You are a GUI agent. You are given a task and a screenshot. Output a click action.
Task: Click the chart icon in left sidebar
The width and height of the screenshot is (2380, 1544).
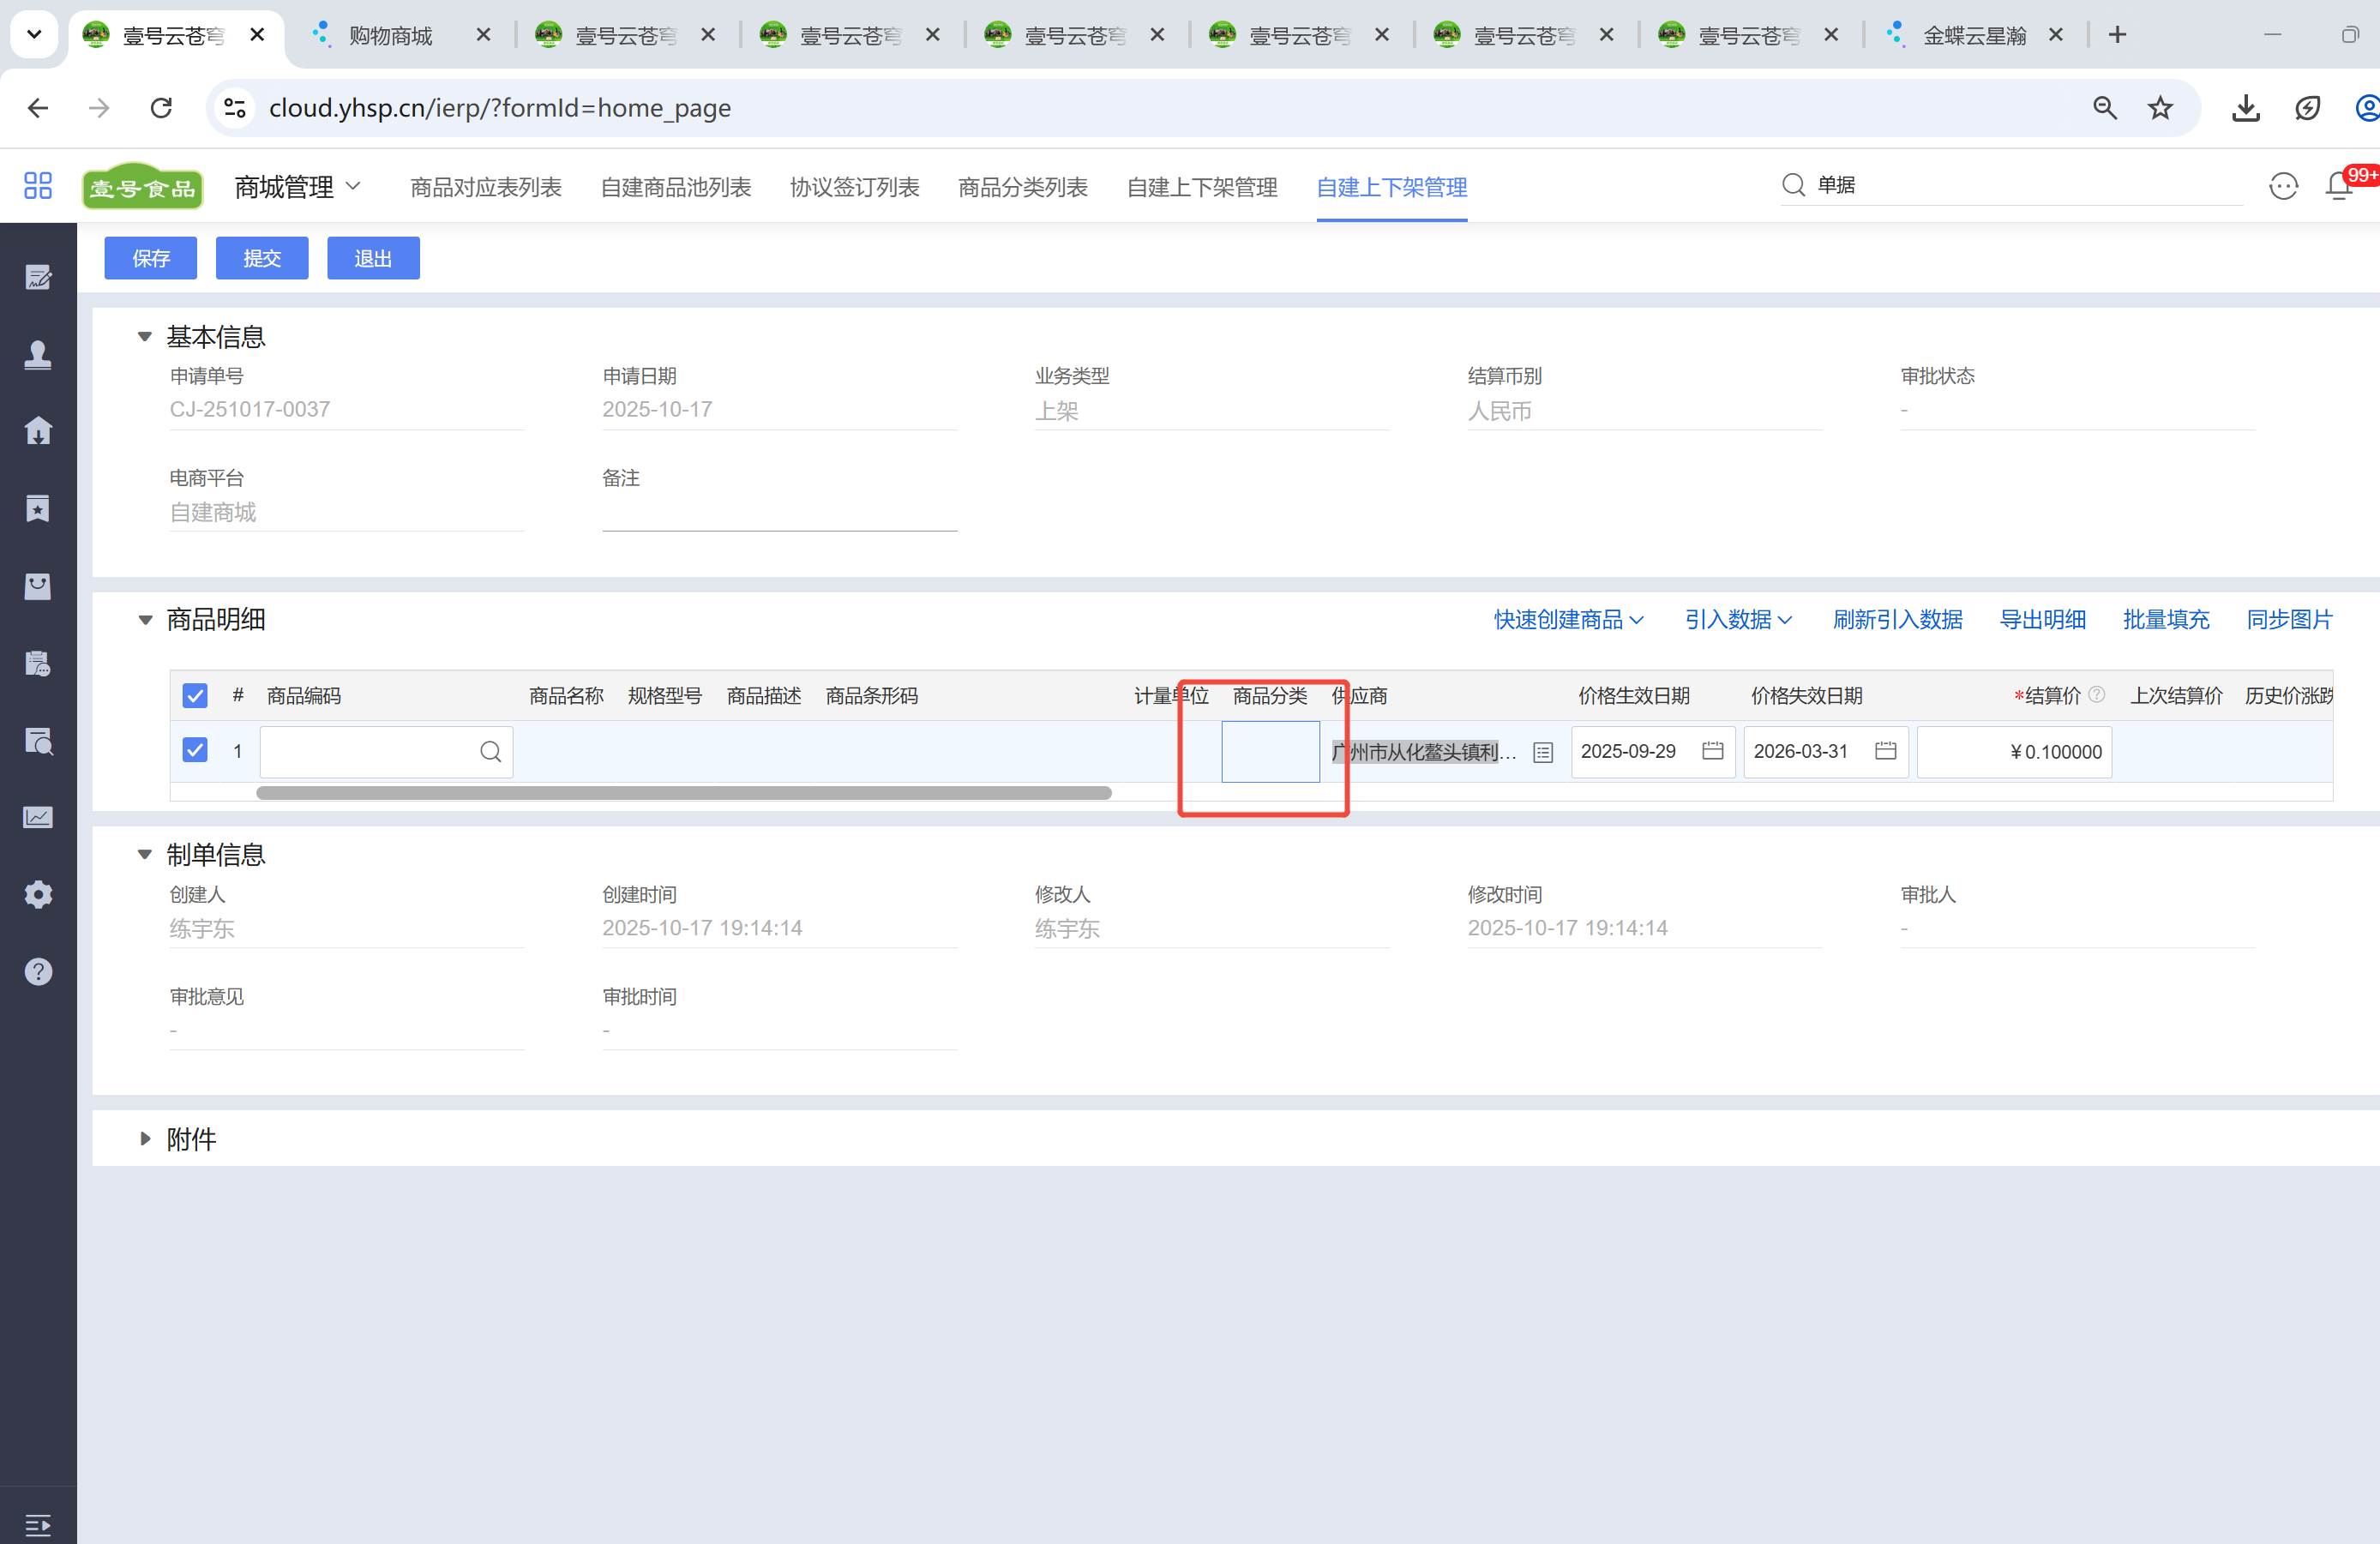tap(38, 817)
